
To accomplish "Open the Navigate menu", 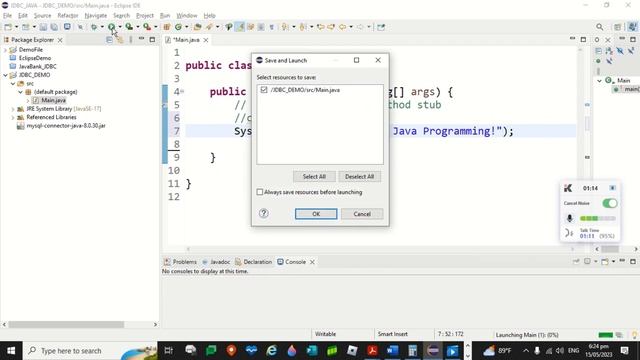I will coord(96,16).
